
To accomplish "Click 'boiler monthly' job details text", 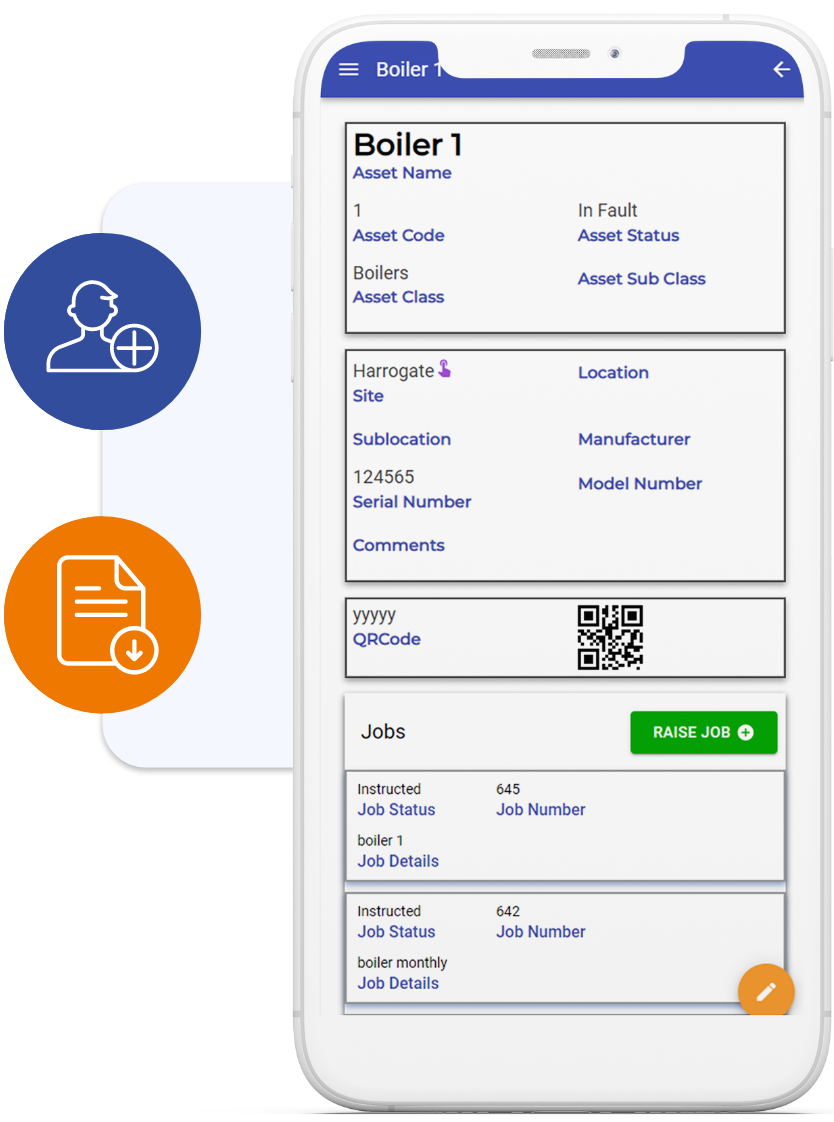I will 402,962.
